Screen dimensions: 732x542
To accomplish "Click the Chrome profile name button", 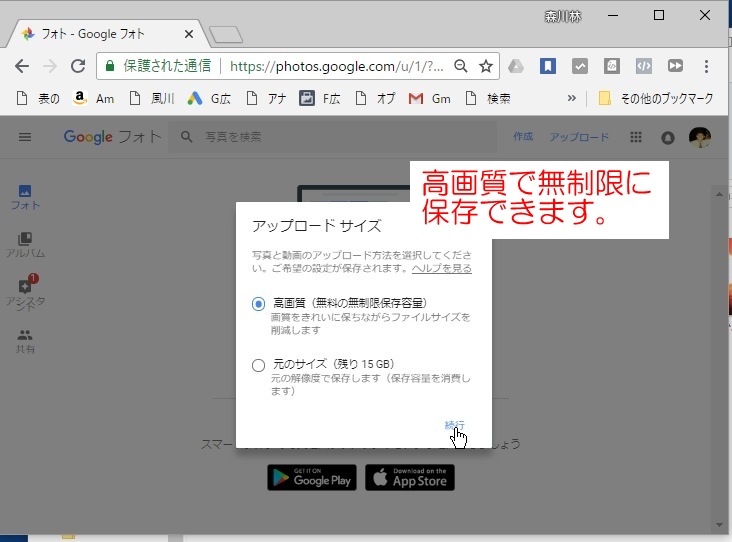I will point(563,17).
